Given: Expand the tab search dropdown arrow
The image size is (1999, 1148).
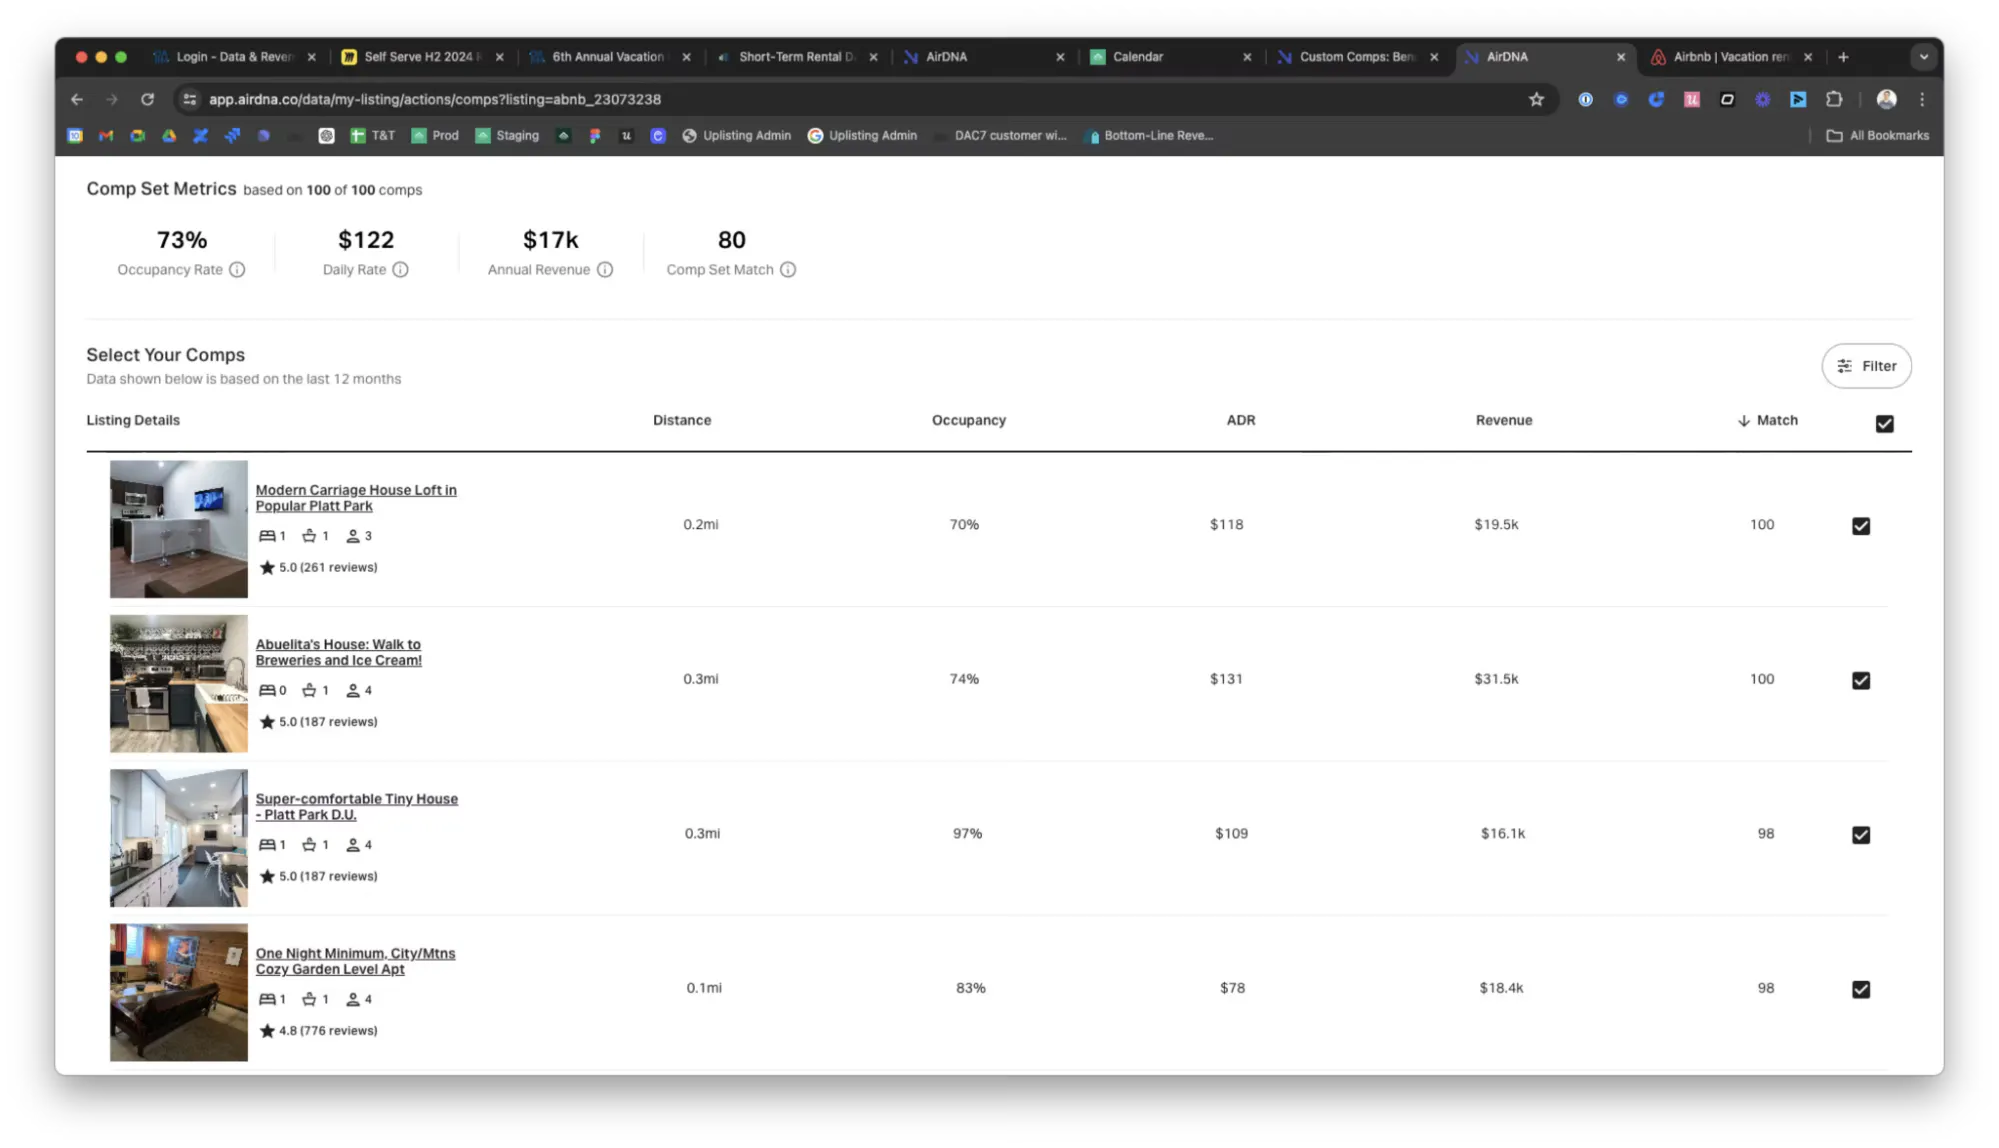Looking at the screenshot, I should (1923, 57).
